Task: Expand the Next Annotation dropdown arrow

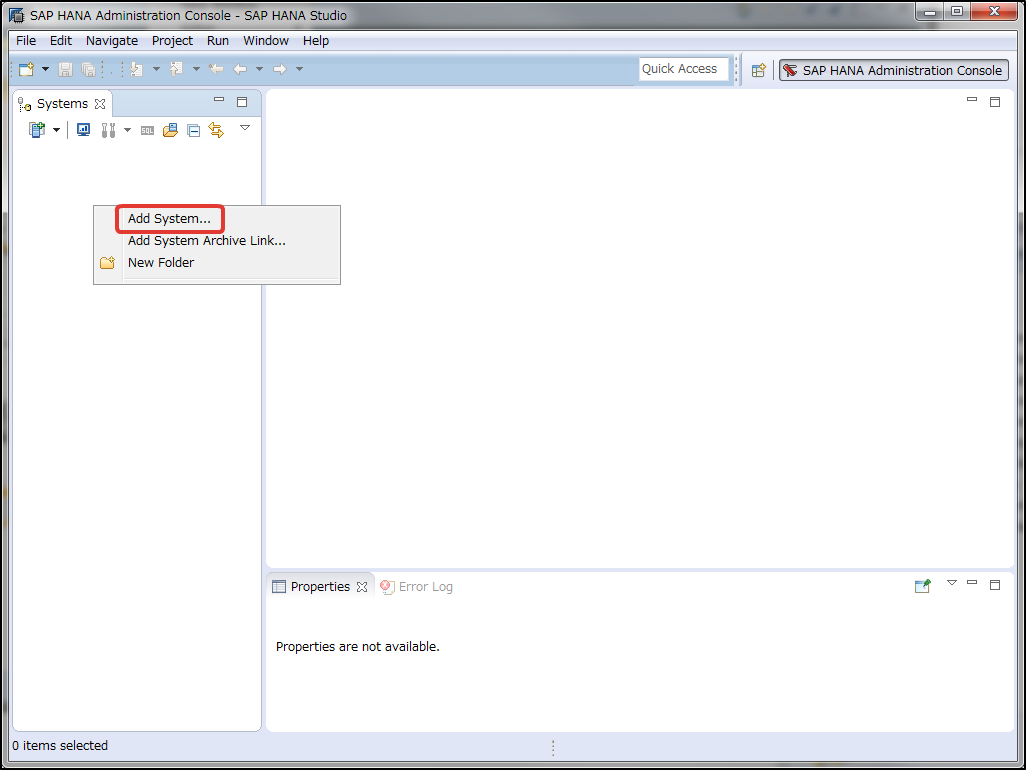Action: pos(156,69)
